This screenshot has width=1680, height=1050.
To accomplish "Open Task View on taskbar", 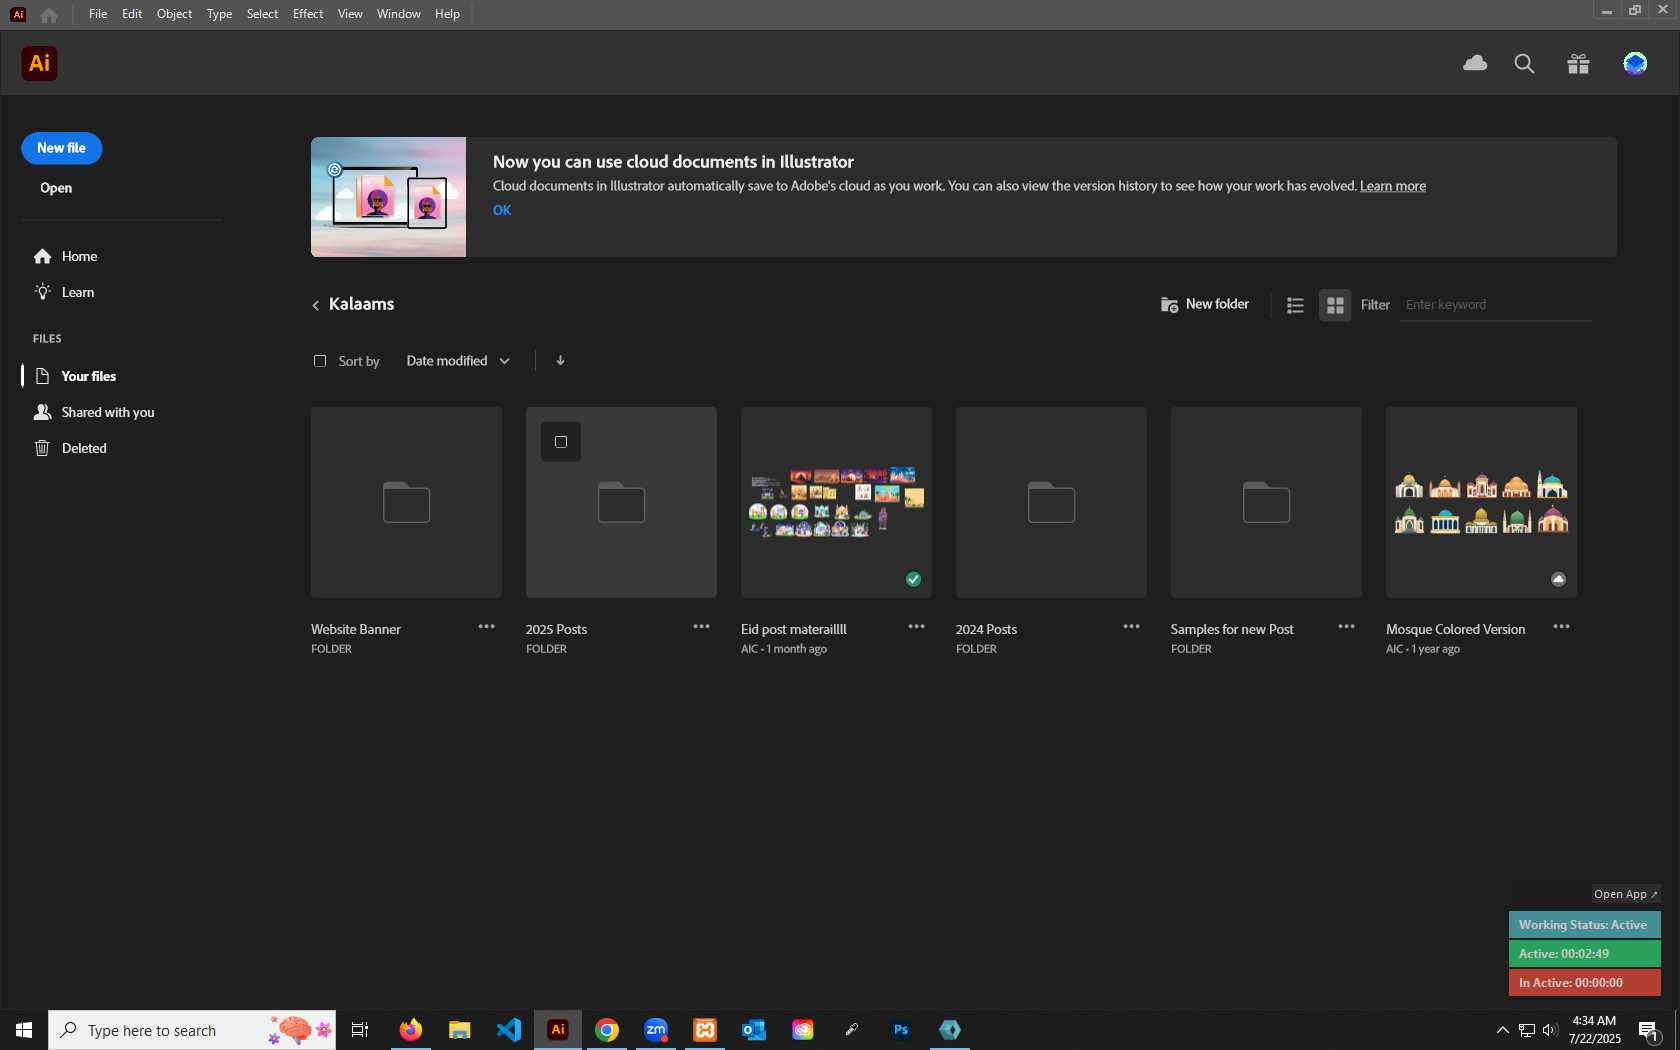I will [x=360, y=1029].
